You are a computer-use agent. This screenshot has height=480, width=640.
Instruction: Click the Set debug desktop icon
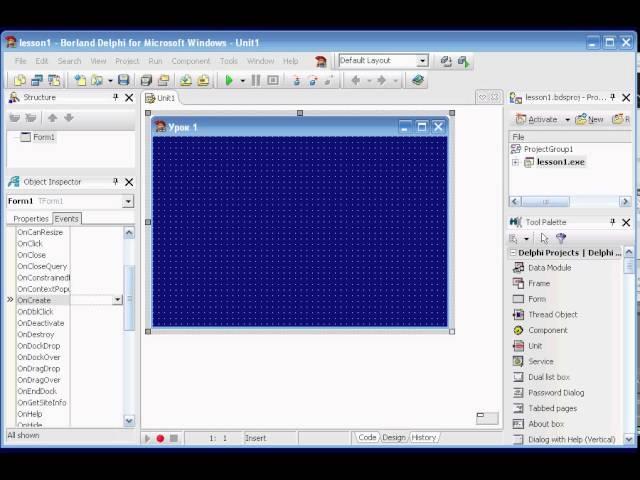(x=463, y=62)
